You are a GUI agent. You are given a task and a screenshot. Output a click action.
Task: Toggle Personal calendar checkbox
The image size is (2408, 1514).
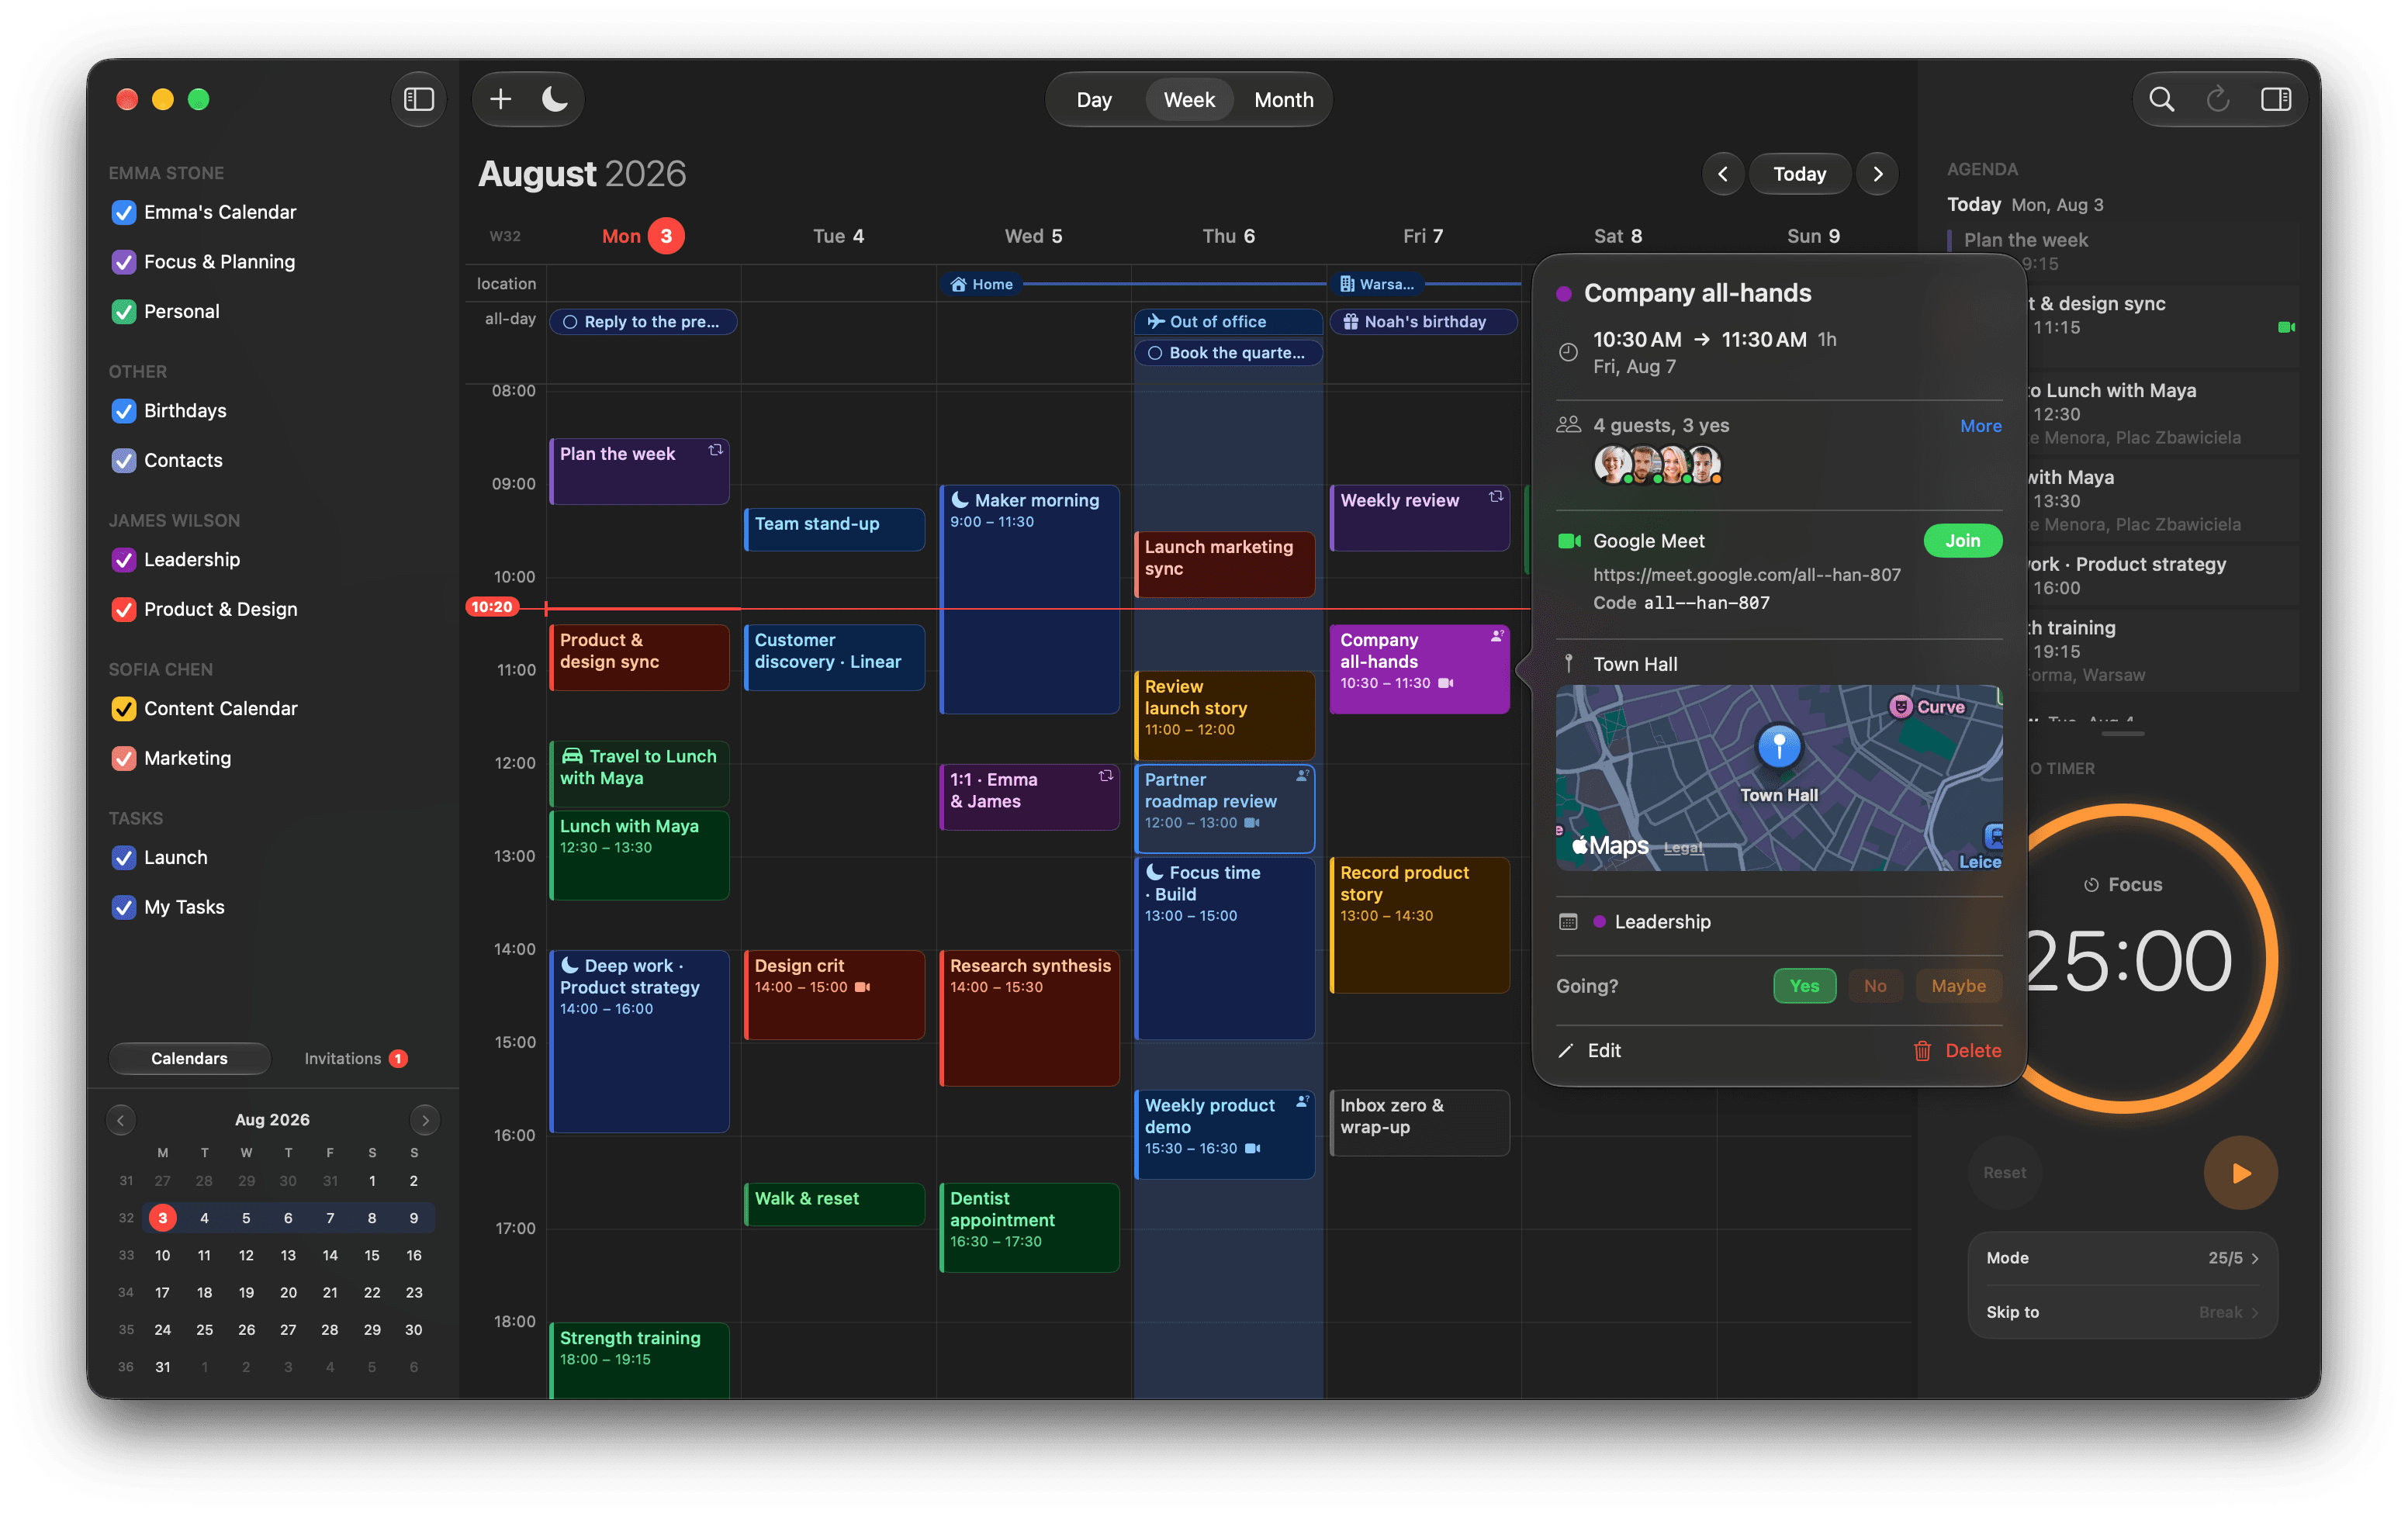pyautogui.click(x=123, y=311)
